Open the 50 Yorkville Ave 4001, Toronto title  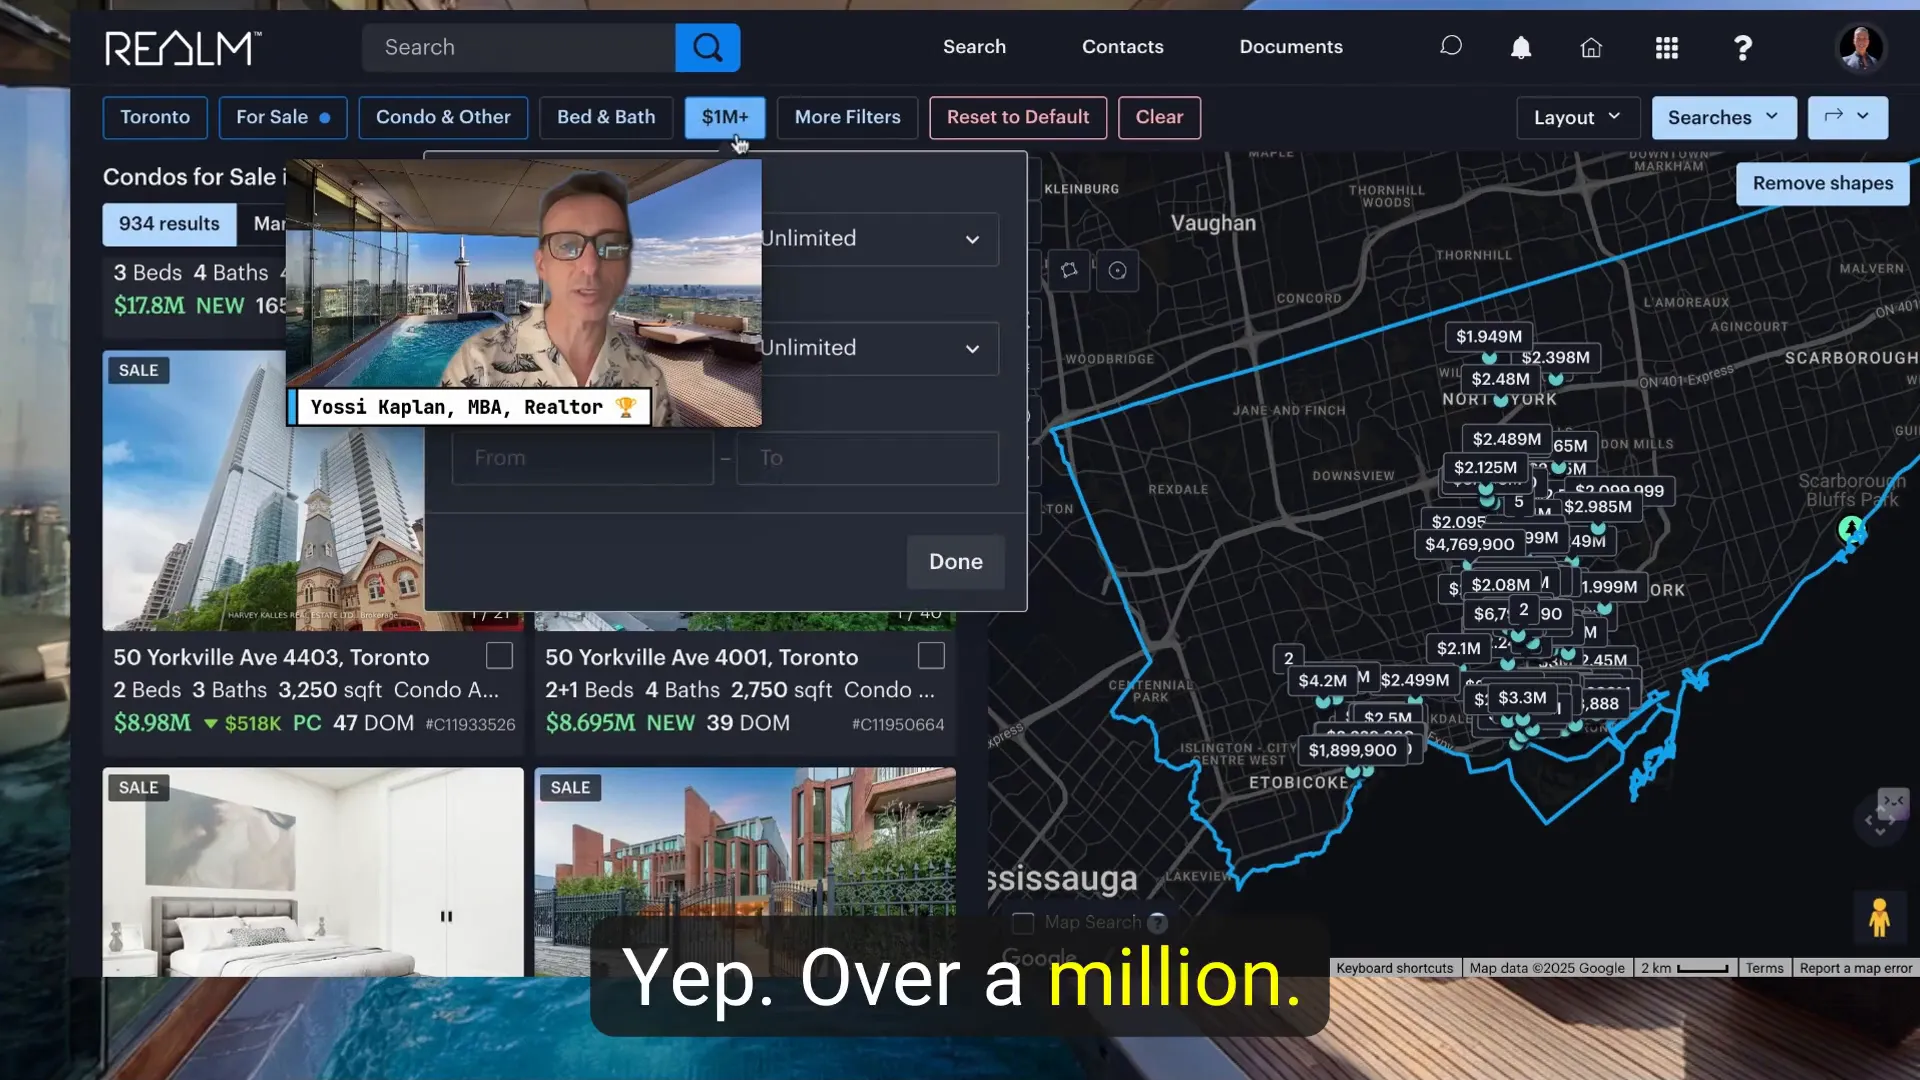point(701,657)
